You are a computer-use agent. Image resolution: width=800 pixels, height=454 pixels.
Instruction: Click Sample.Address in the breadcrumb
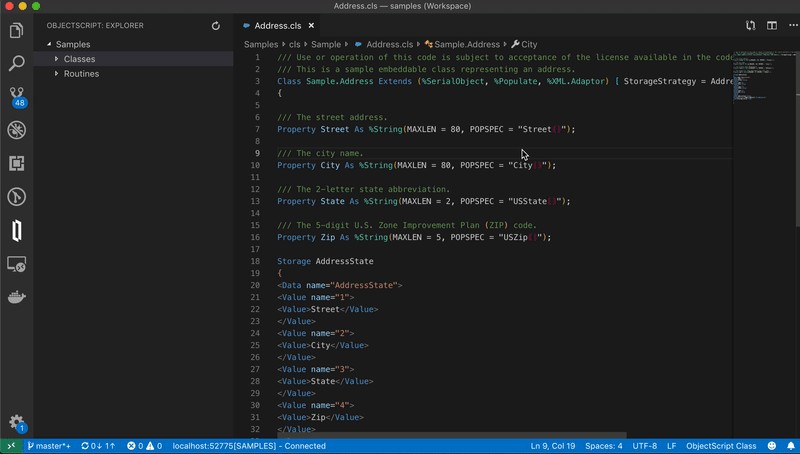pos(466,44)
